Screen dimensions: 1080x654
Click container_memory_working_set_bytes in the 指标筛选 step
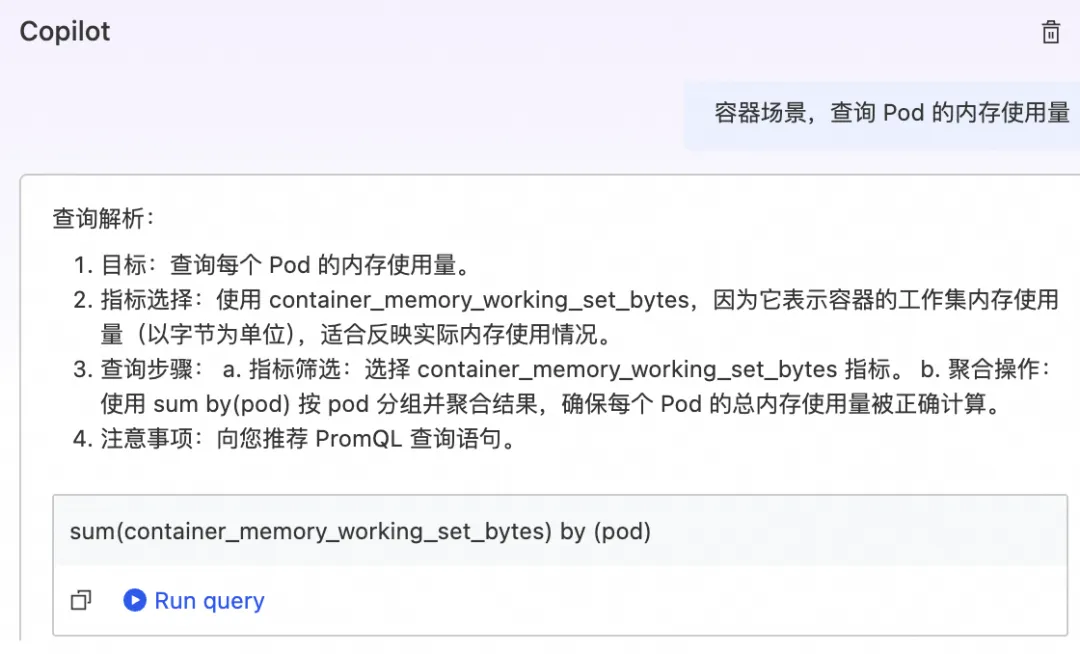click(x=627, y=370)
